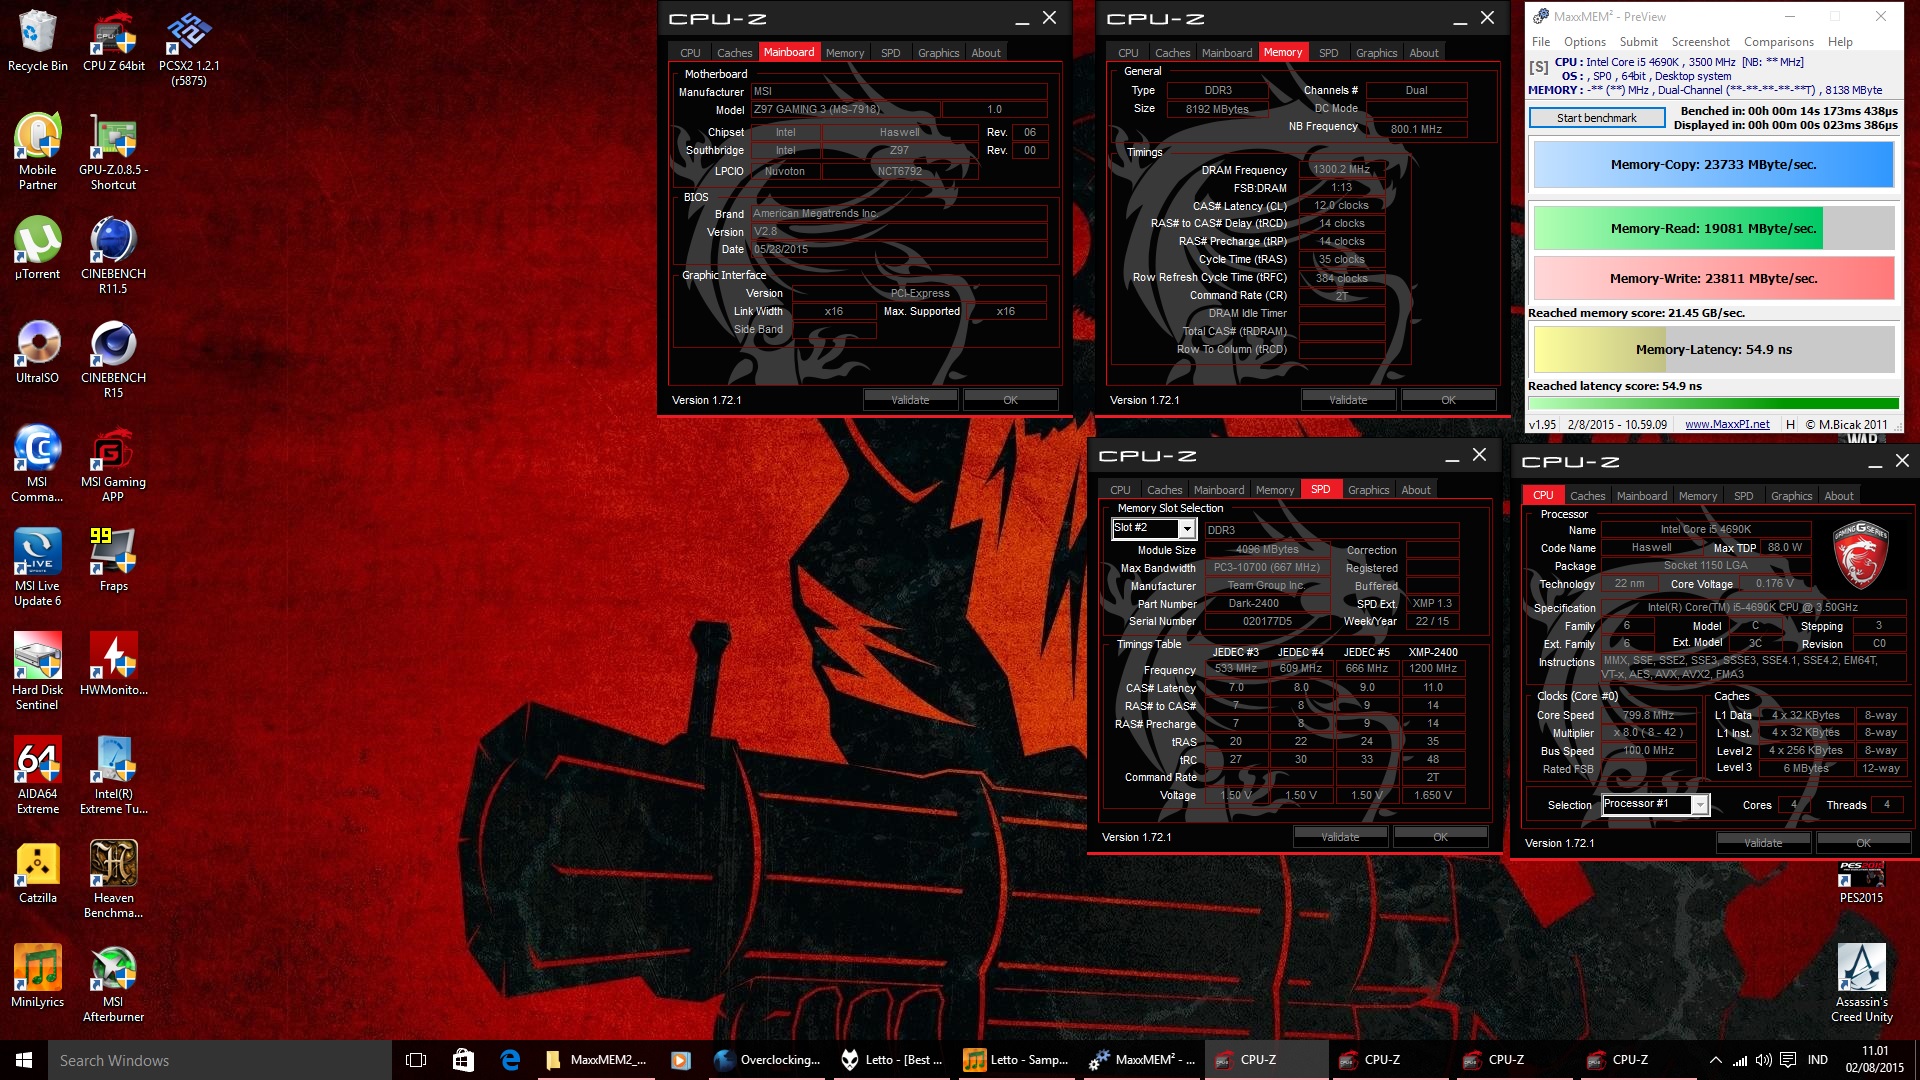Open MSI Live Update 6 icon

pyautogui.click(x=38, y=567)
